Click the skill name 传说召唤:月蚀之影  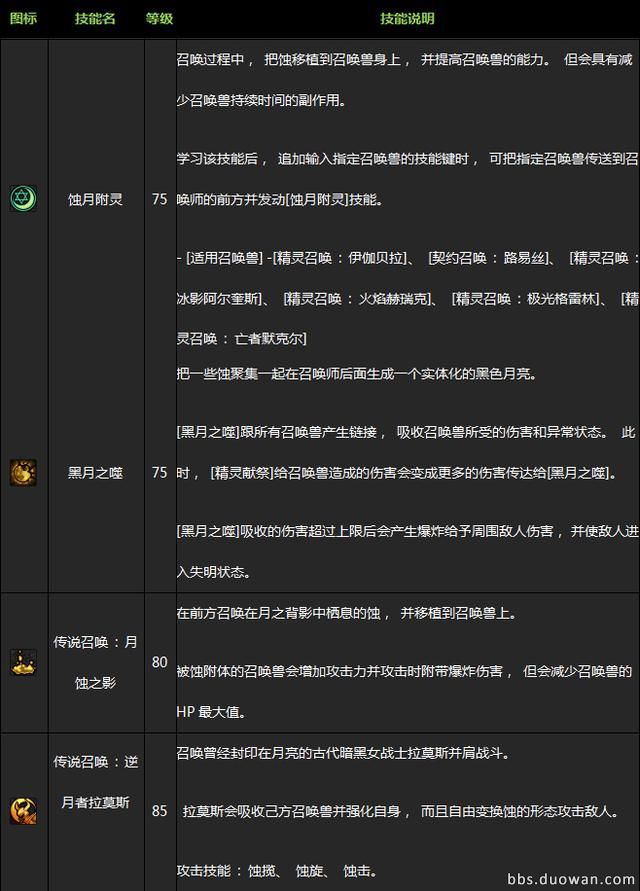point(95,663)
